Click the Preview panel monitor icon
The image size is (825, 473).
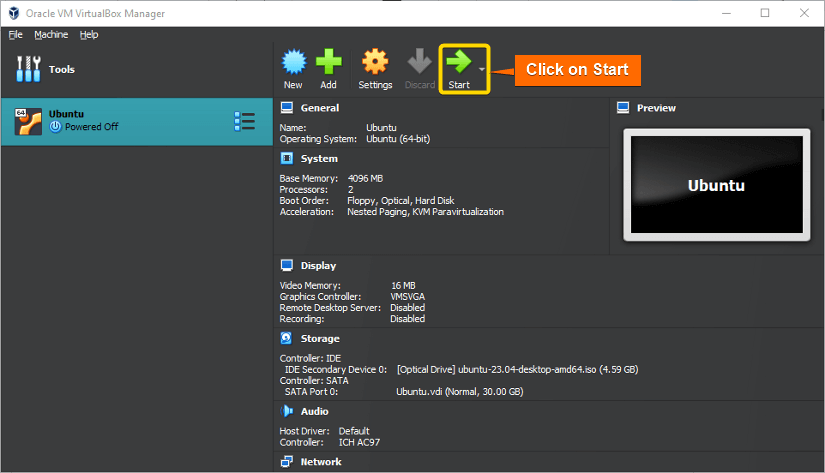pos(623,108)
